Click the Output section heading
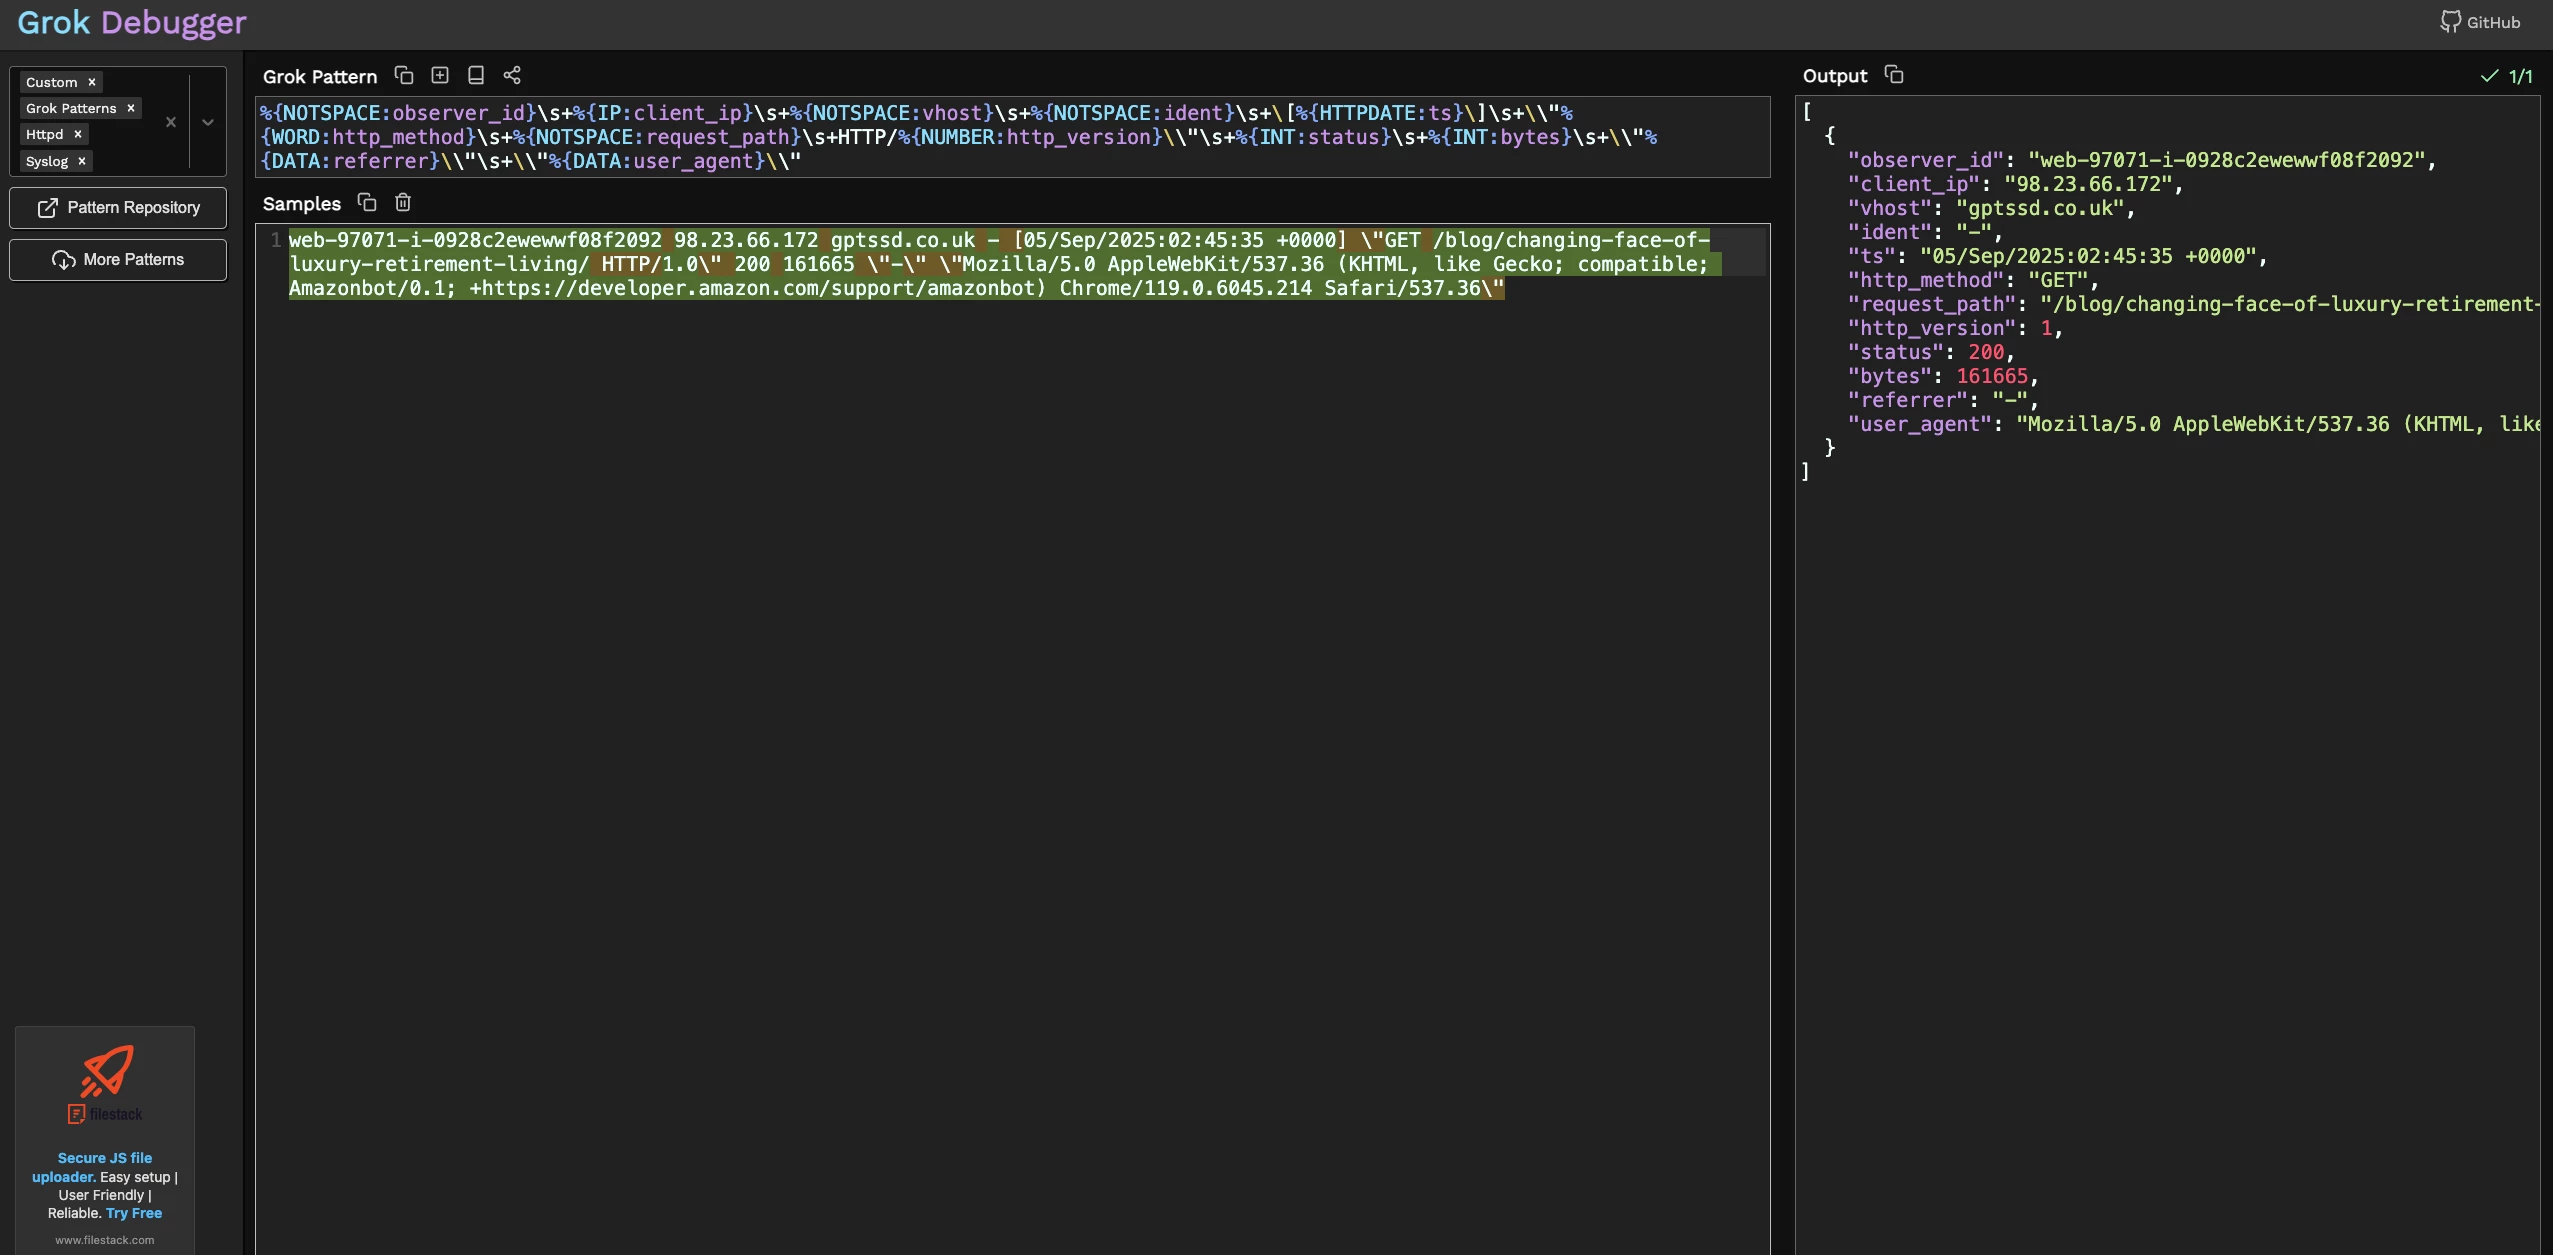 [1835, 76]
